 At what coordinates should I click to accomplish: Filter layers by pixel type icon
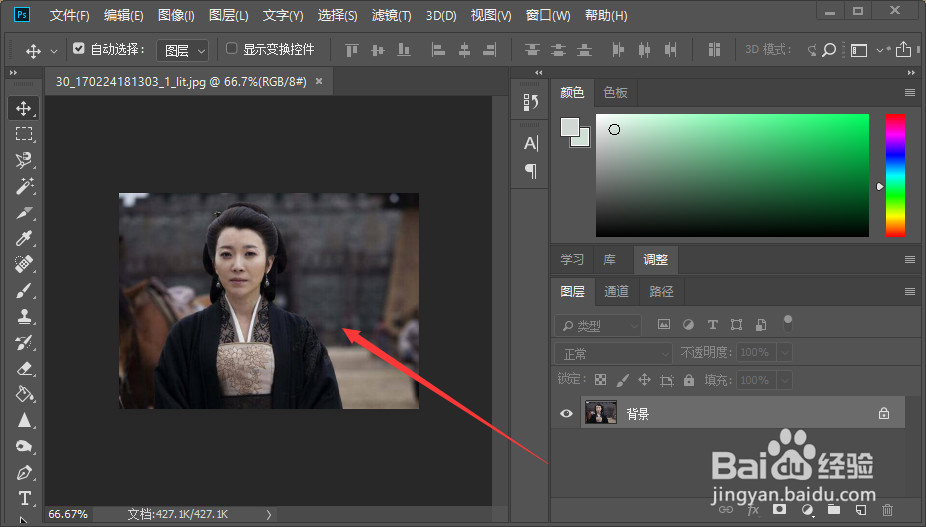(x=664, y=324)
